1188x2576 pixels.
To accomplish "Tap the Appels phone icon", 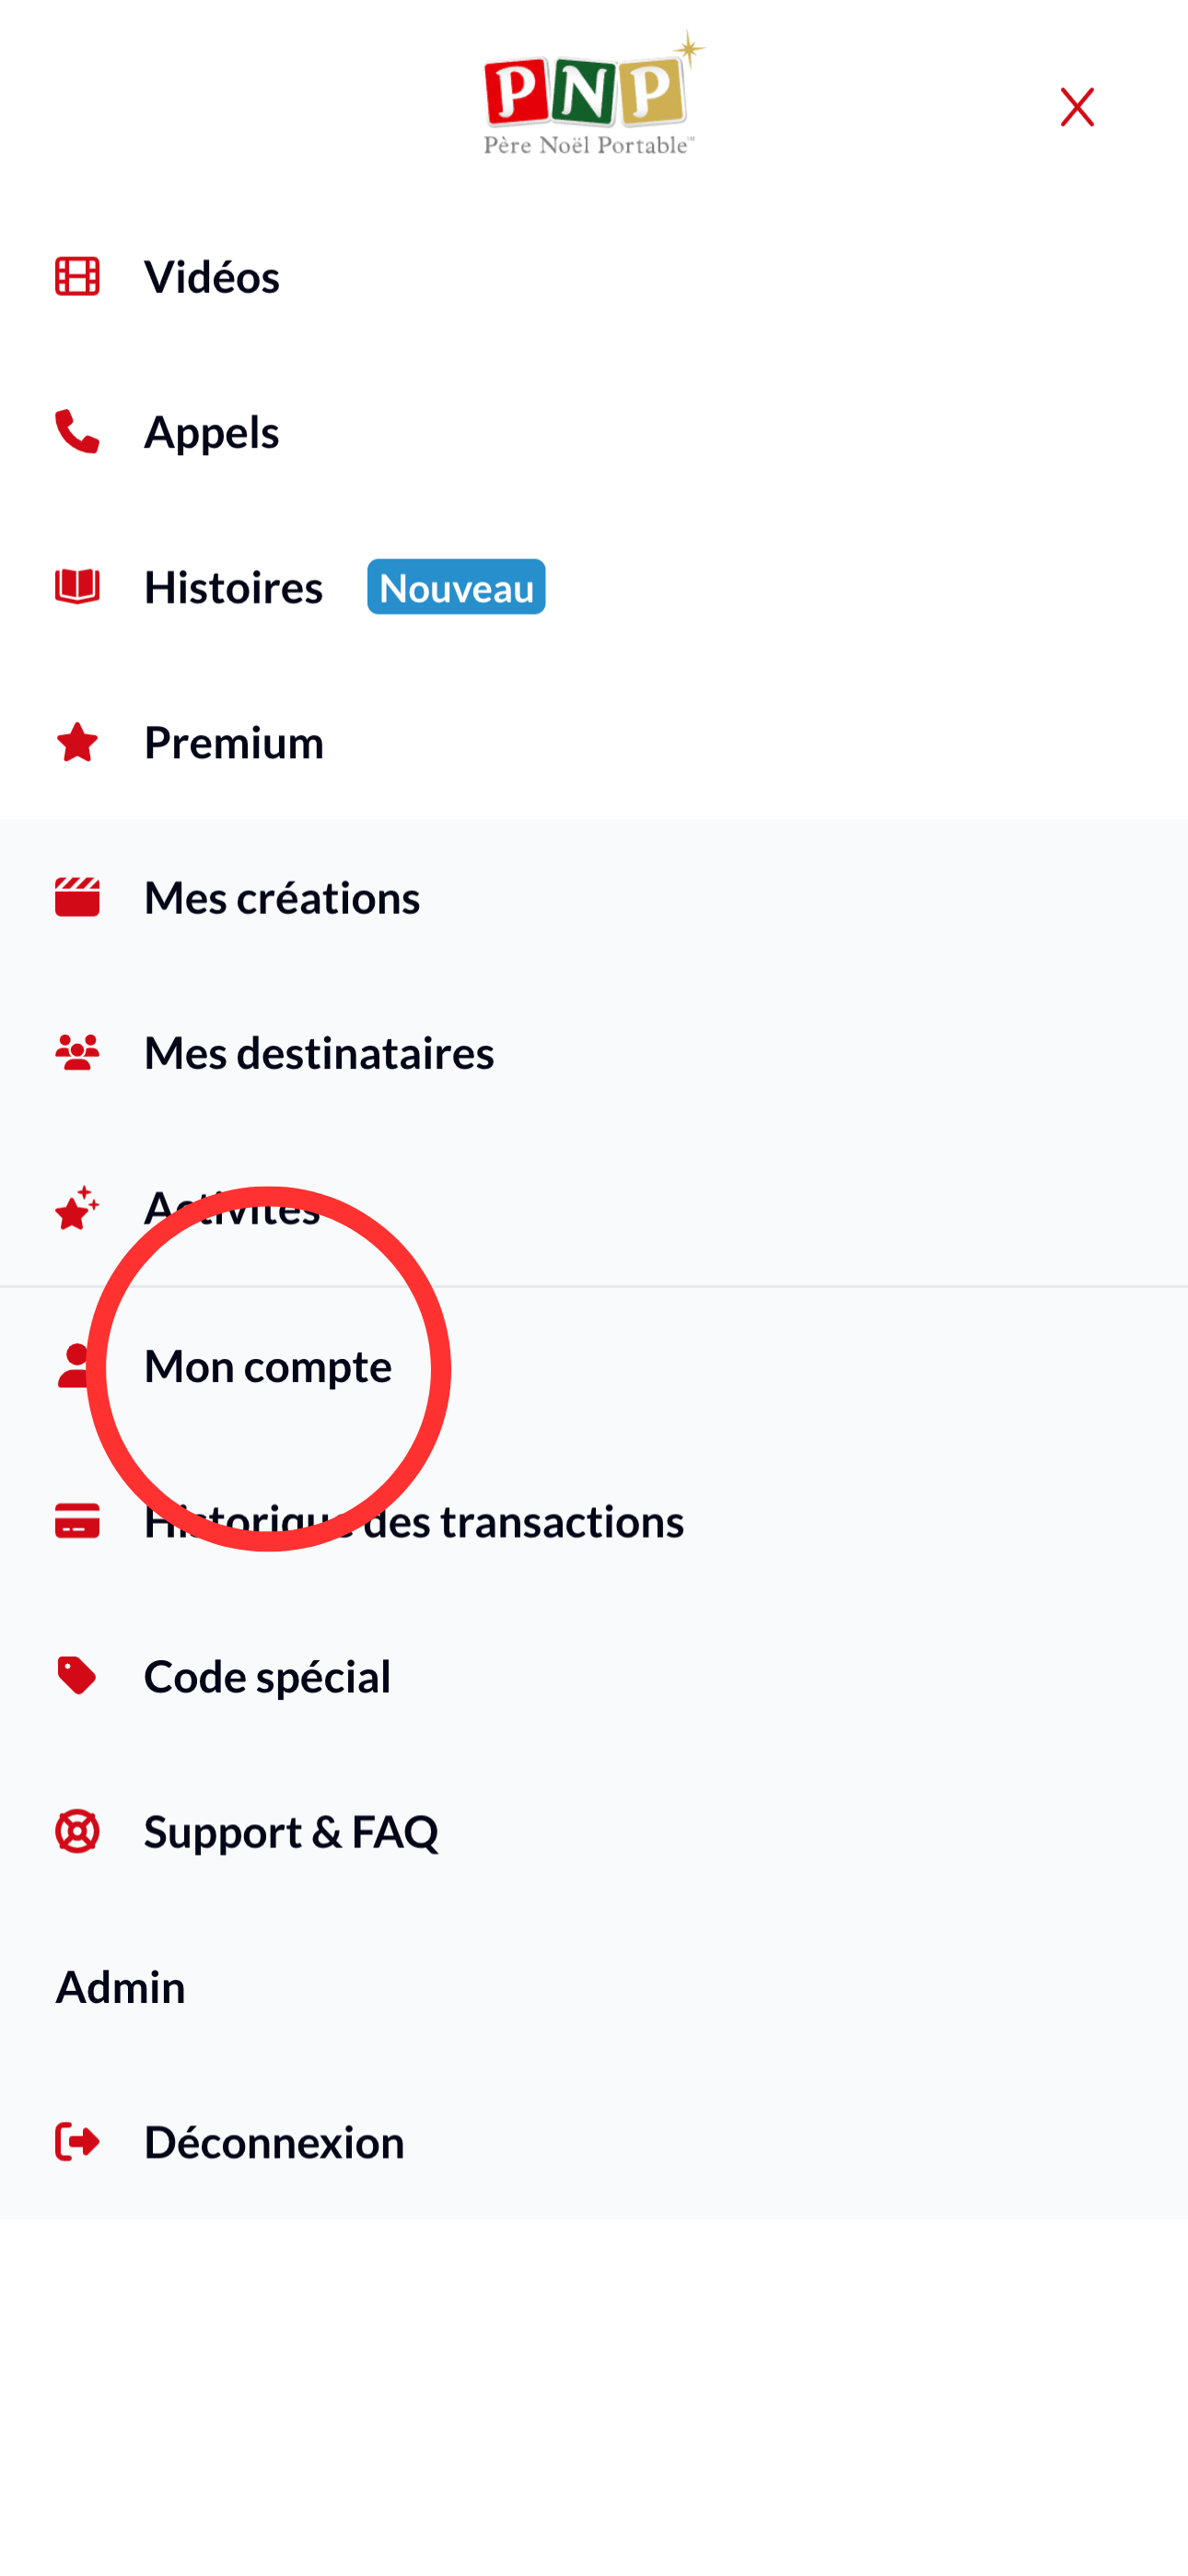I will [x=77, y=432].
